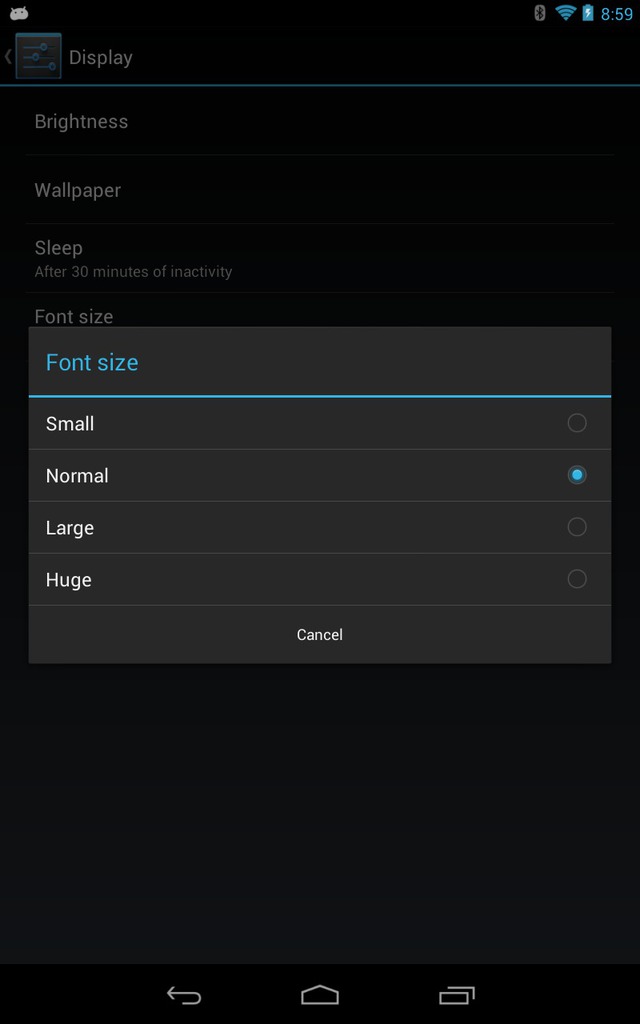Tap the Back navigation button
This screenshot has width=640, height=1024.
tap(184, 995)
